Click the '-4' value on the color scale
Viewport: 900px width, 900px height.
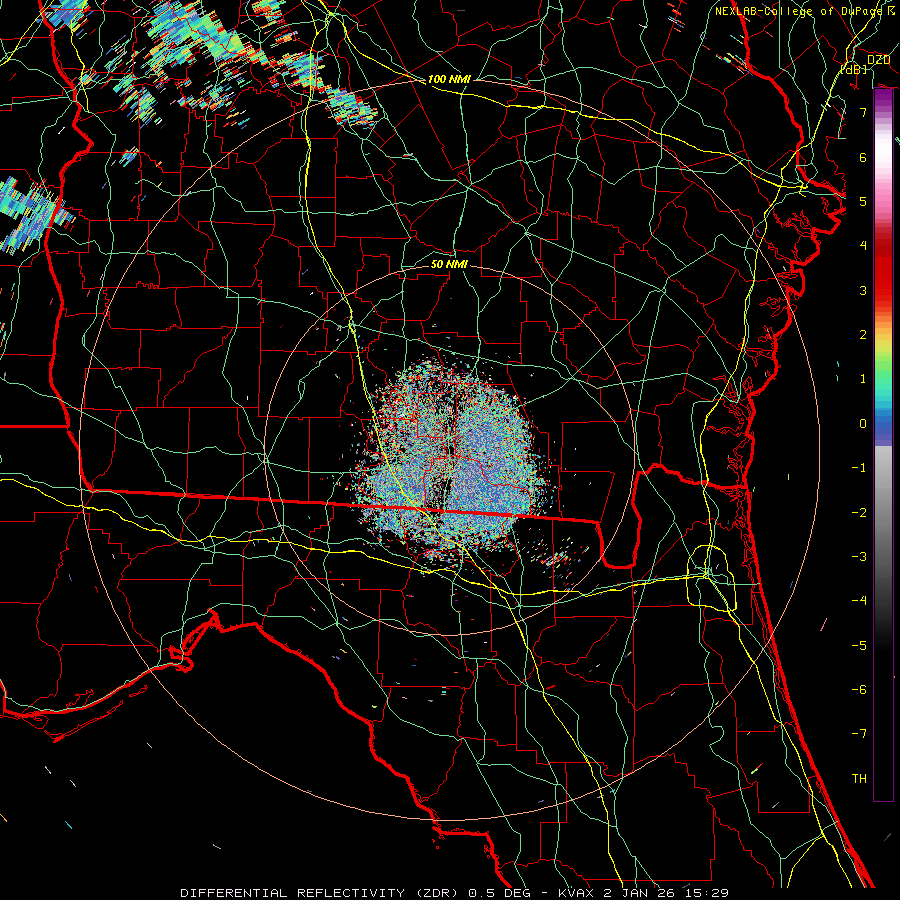click(859, 601)
